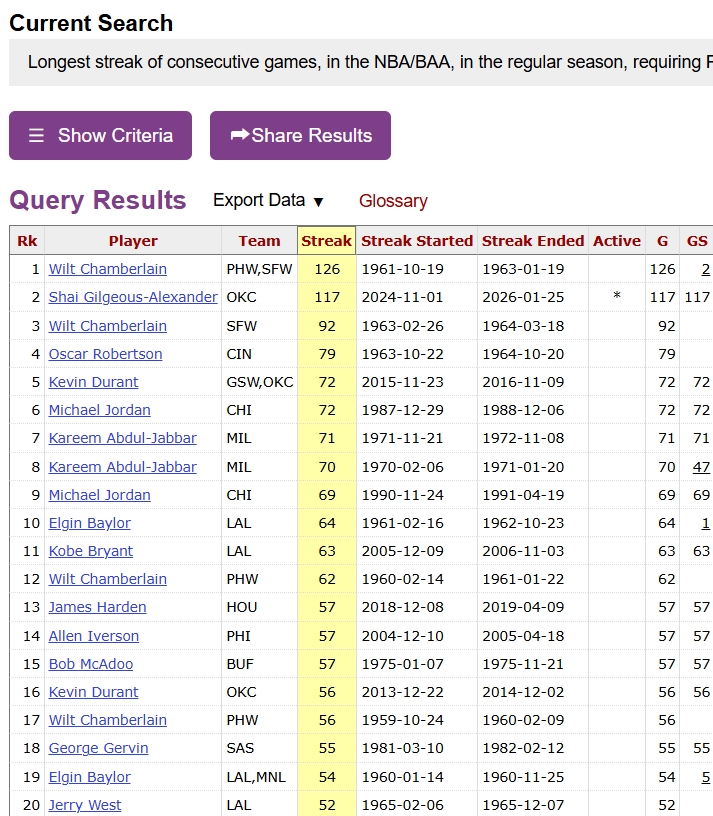Open games-started link for Elgin Baylor rank 10

pyautogui.click(x=705, y=523)
